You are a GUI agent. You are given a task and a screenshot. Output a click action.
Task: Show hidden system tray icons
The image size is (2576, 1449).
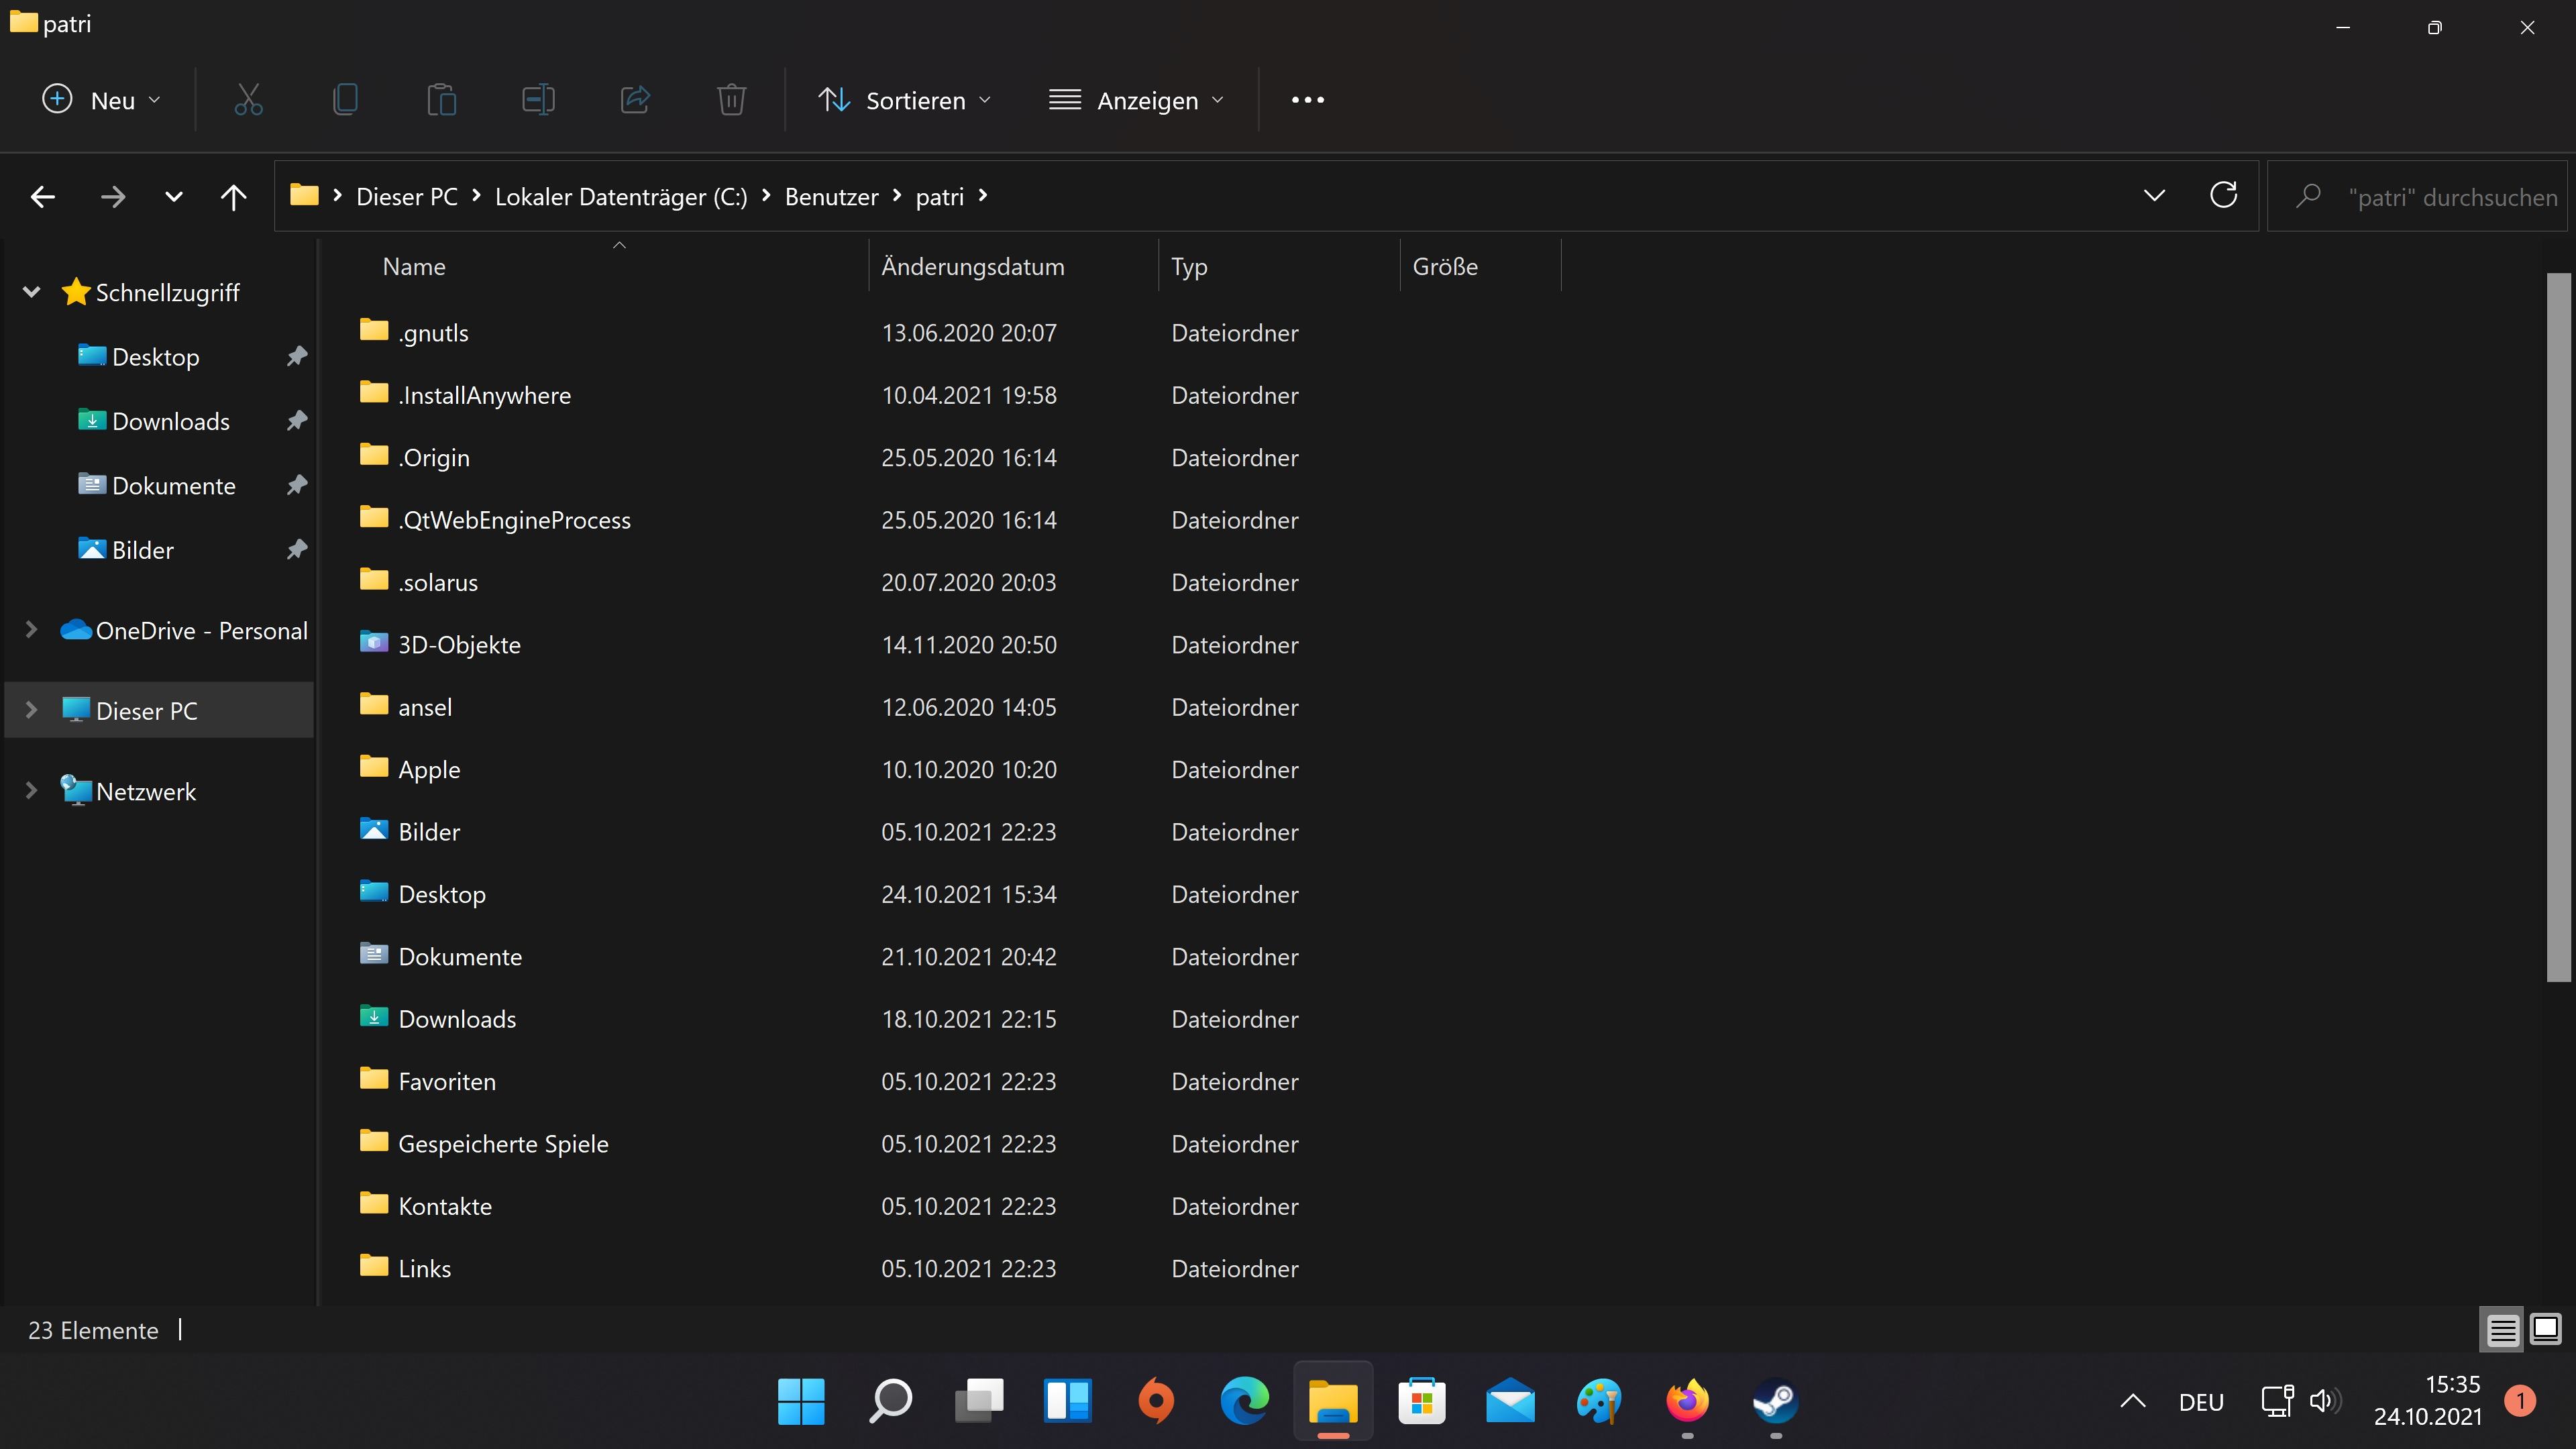pyautogui.click(x=2132, y=1401)
